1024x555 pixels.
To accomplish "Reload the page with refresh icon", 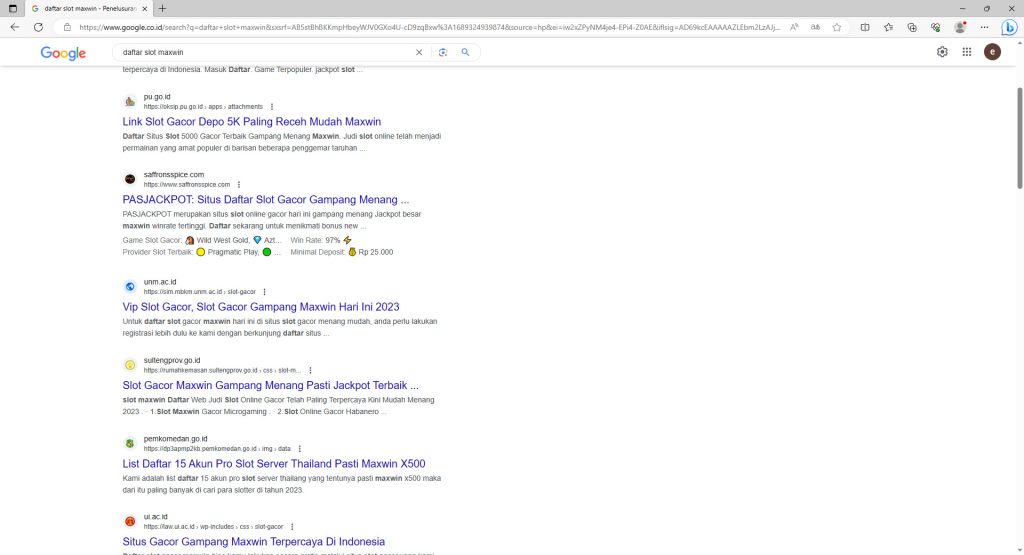I will click(x=39, y=27).
